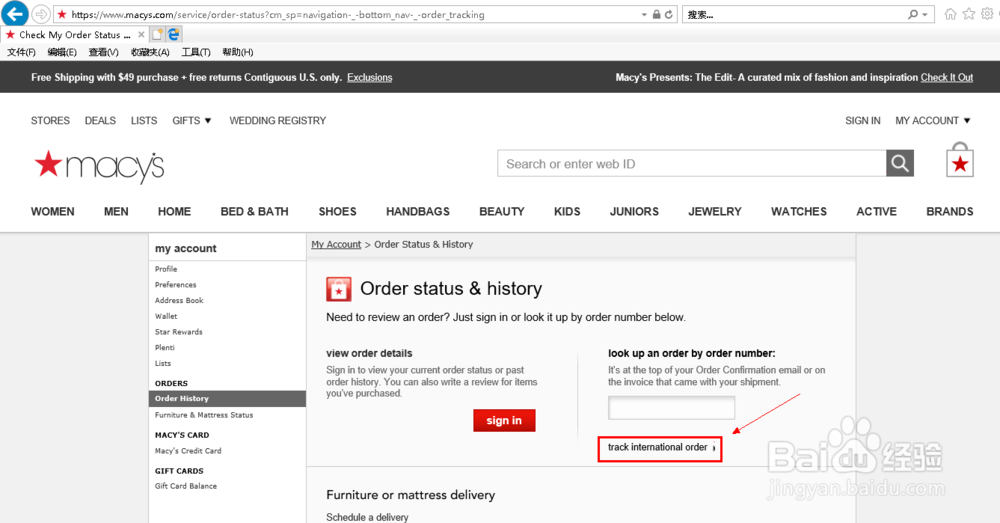Open the 查看(V) menu
The image size is (1000, 523).
tap(103, 52)
